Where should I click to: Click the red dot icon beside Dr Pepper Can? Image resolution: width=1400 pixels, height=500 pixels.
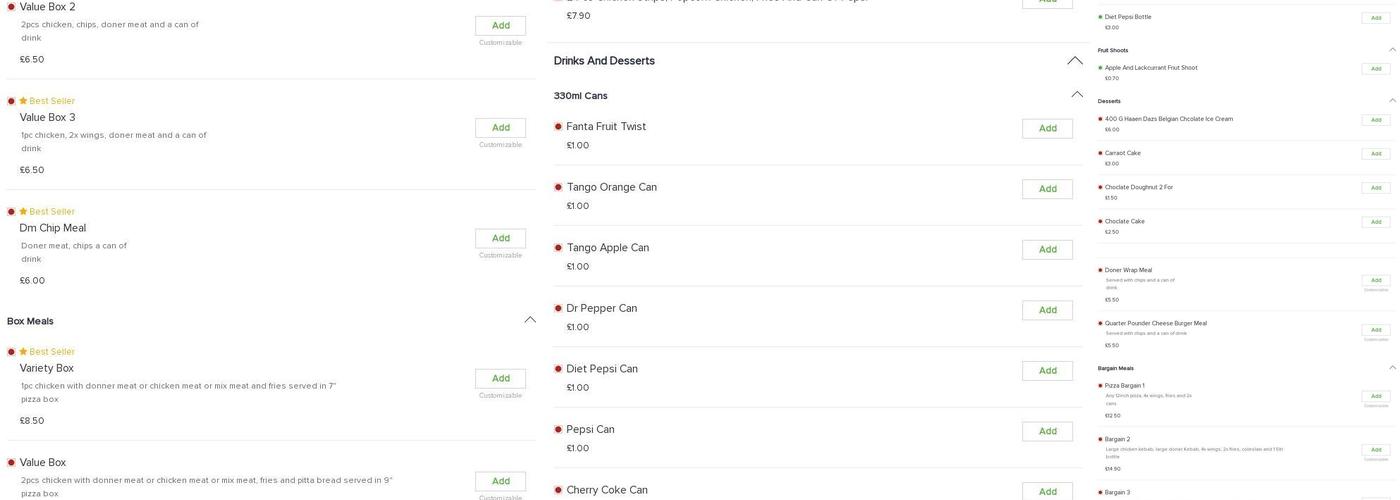[558, 309]
